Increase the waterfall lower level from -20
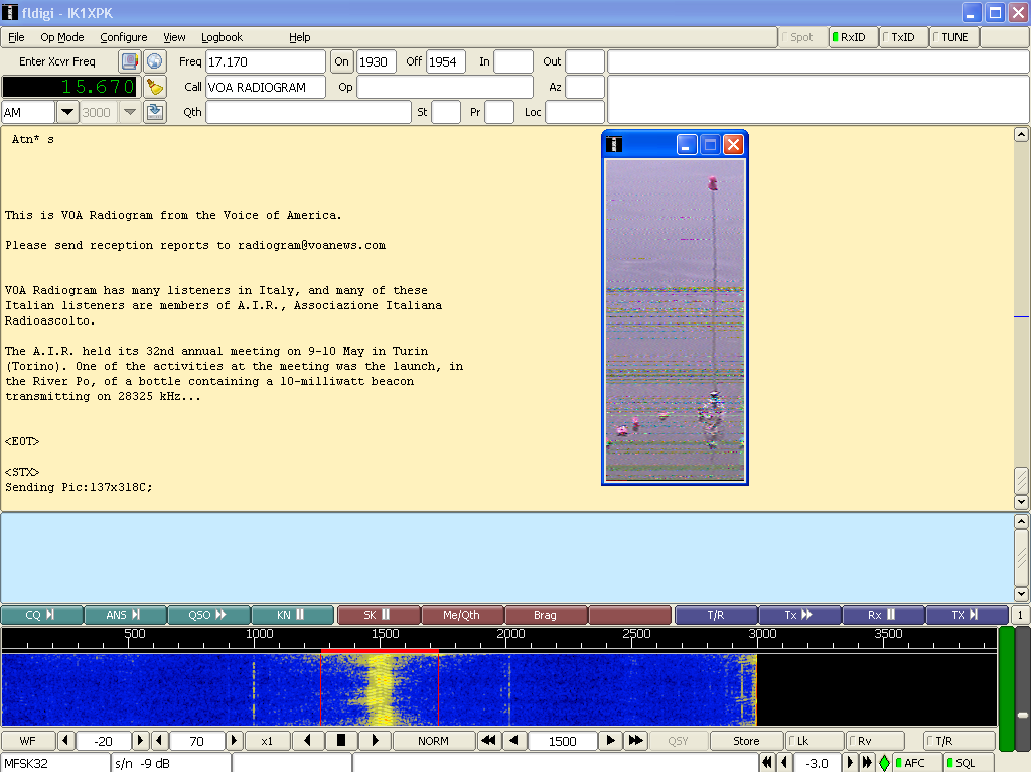 point(140,741)
